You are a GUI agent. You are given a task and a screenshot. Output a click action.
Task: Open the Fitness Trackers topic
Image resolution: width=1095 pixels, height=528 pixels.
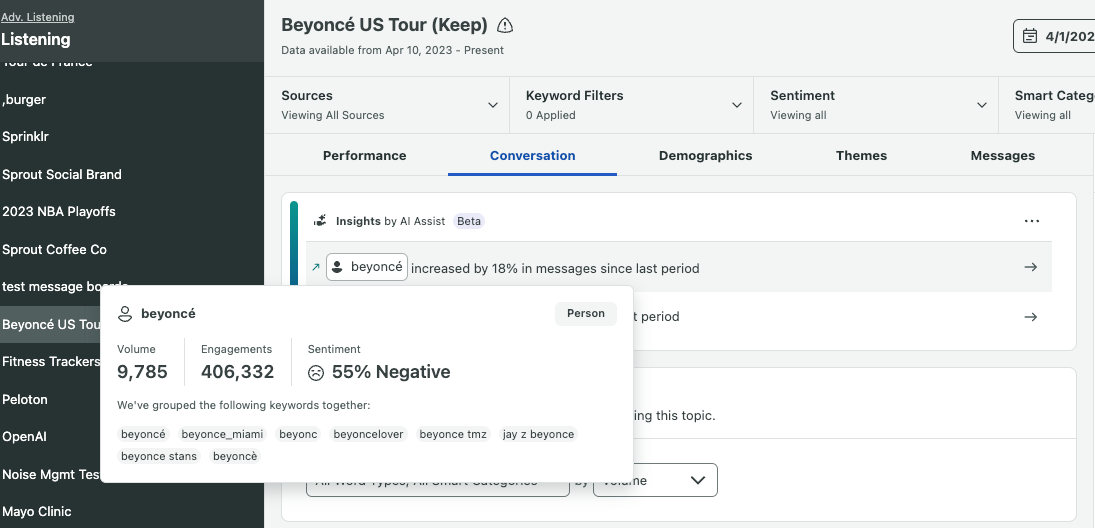[x=50, y=361]
